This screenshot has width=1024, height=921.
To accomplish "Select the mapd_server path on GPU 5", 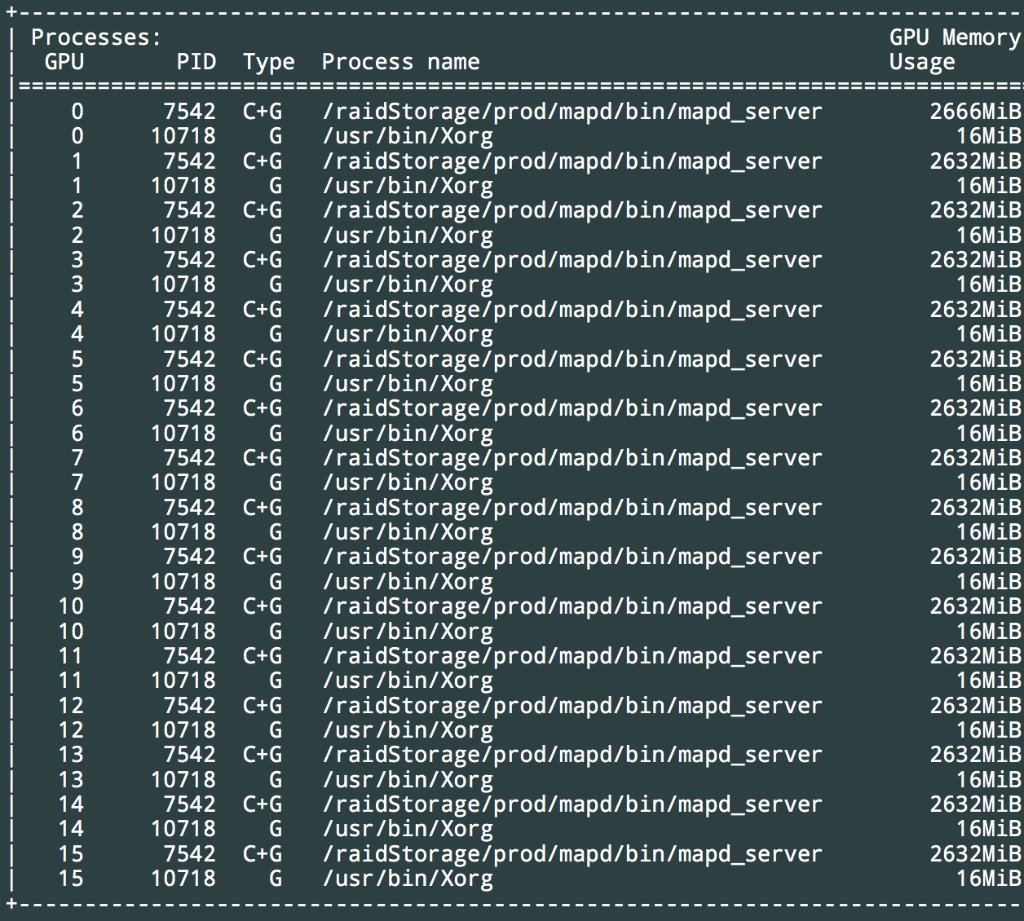I will (570, 358).
